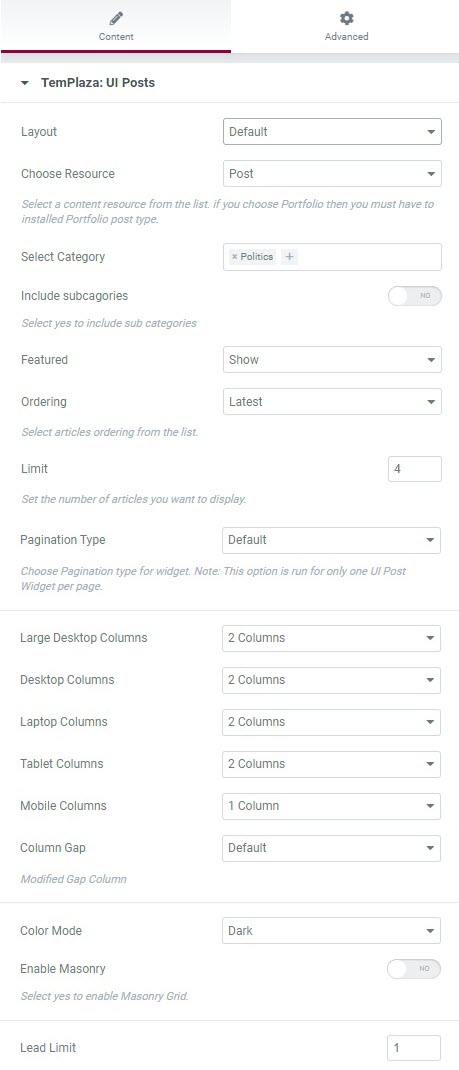Collapse the TemPlaza: UI Posts section
This screenshot has height=1070, width=459.
pos(25,83)
